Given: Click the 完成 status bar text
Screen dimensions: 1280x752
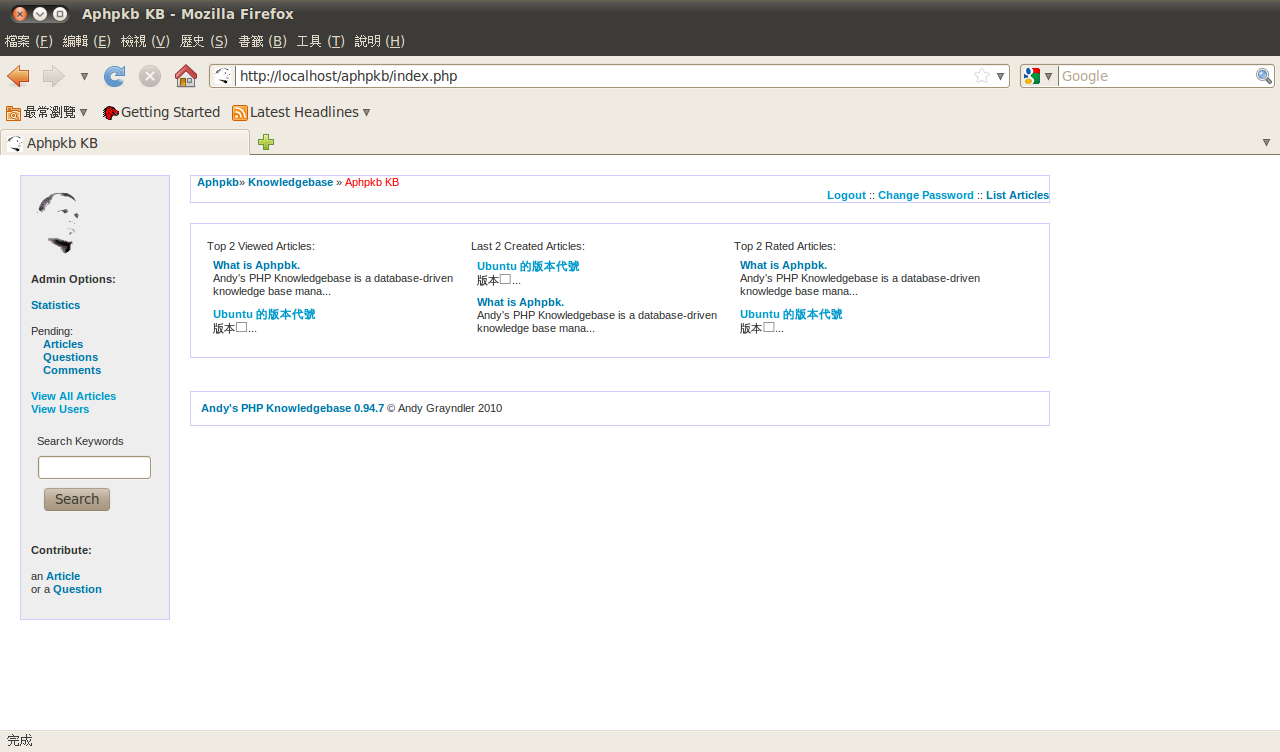Looking at the screenshot, I should click(19, 740).
